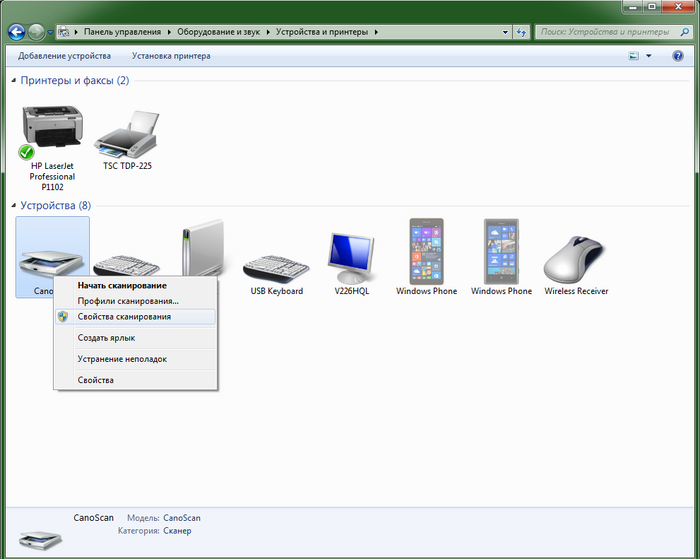Click the Back navigation arrow

(x=16, y=32)
